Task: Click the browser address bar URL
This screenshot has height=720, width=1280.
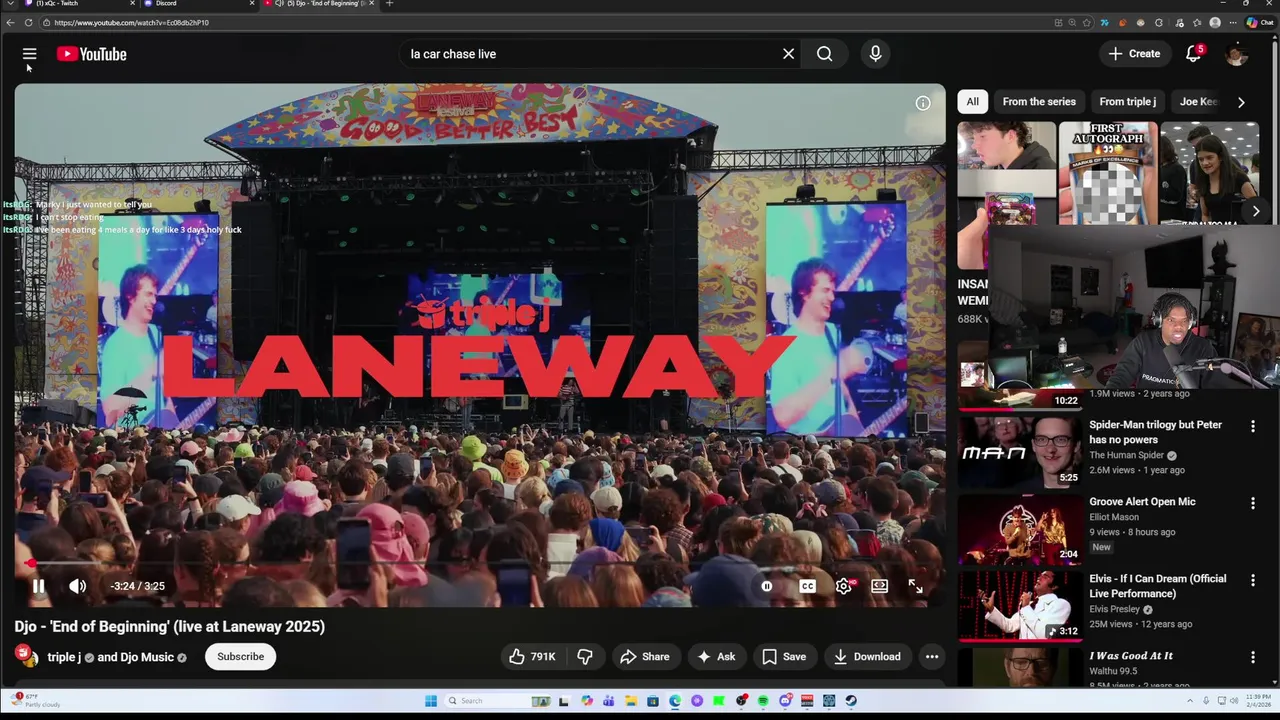Action: pos(131,22)
